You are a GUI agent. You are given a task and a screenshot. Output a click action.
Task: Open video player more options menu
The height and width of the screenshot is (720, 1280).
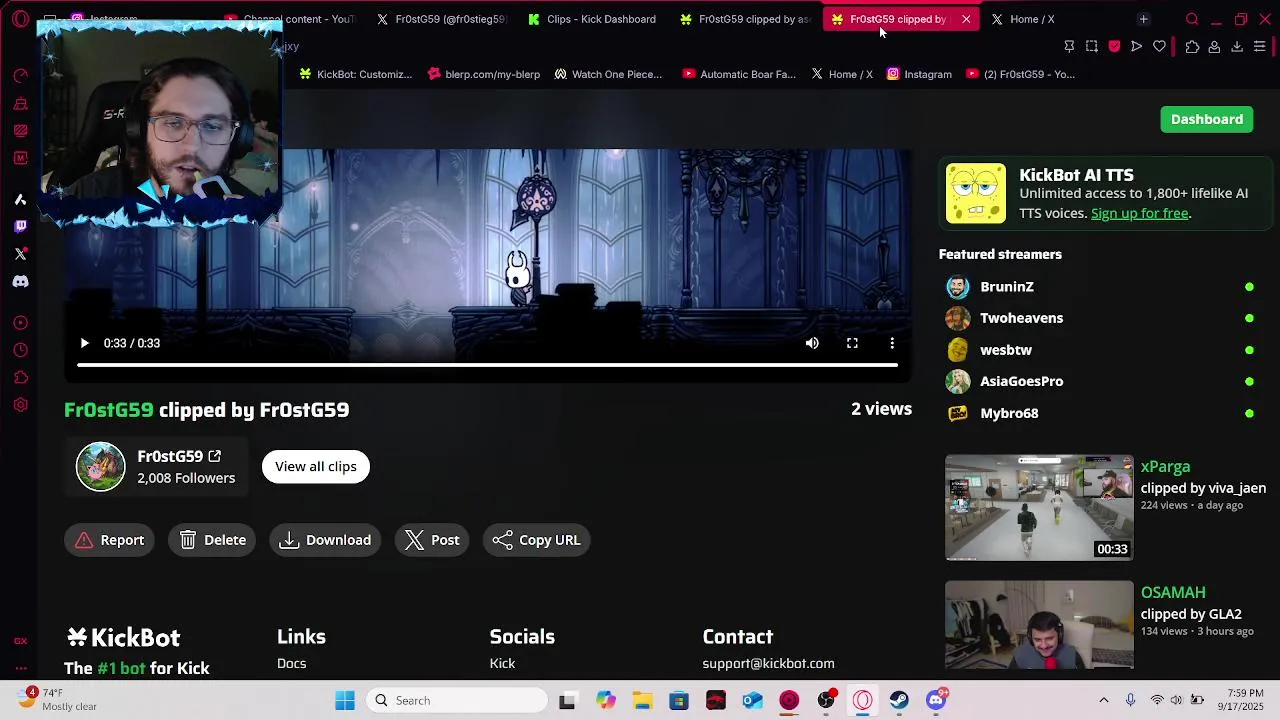coord(892,343)
